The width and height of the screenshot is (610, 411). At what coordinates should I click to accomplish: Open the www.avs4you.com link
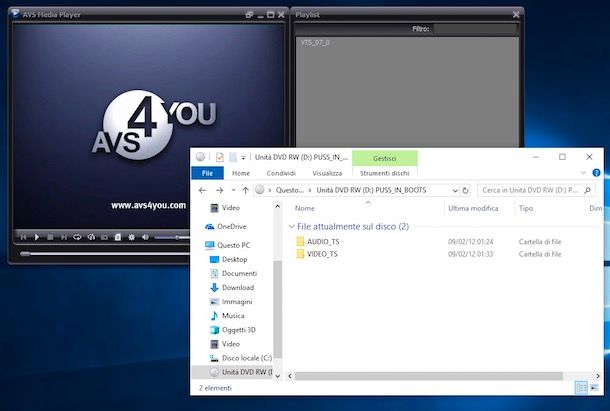pyautogui.click(x=148, y=205)
